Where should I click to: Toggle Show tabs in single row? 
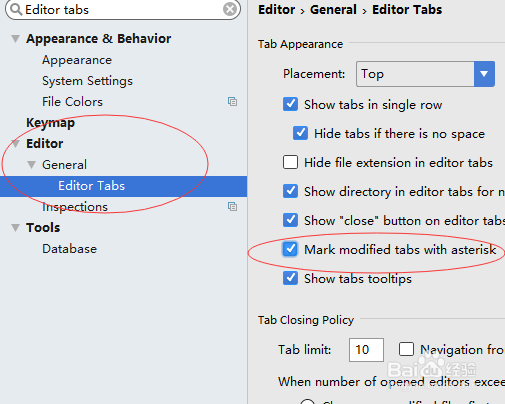(x=290, y=104)
